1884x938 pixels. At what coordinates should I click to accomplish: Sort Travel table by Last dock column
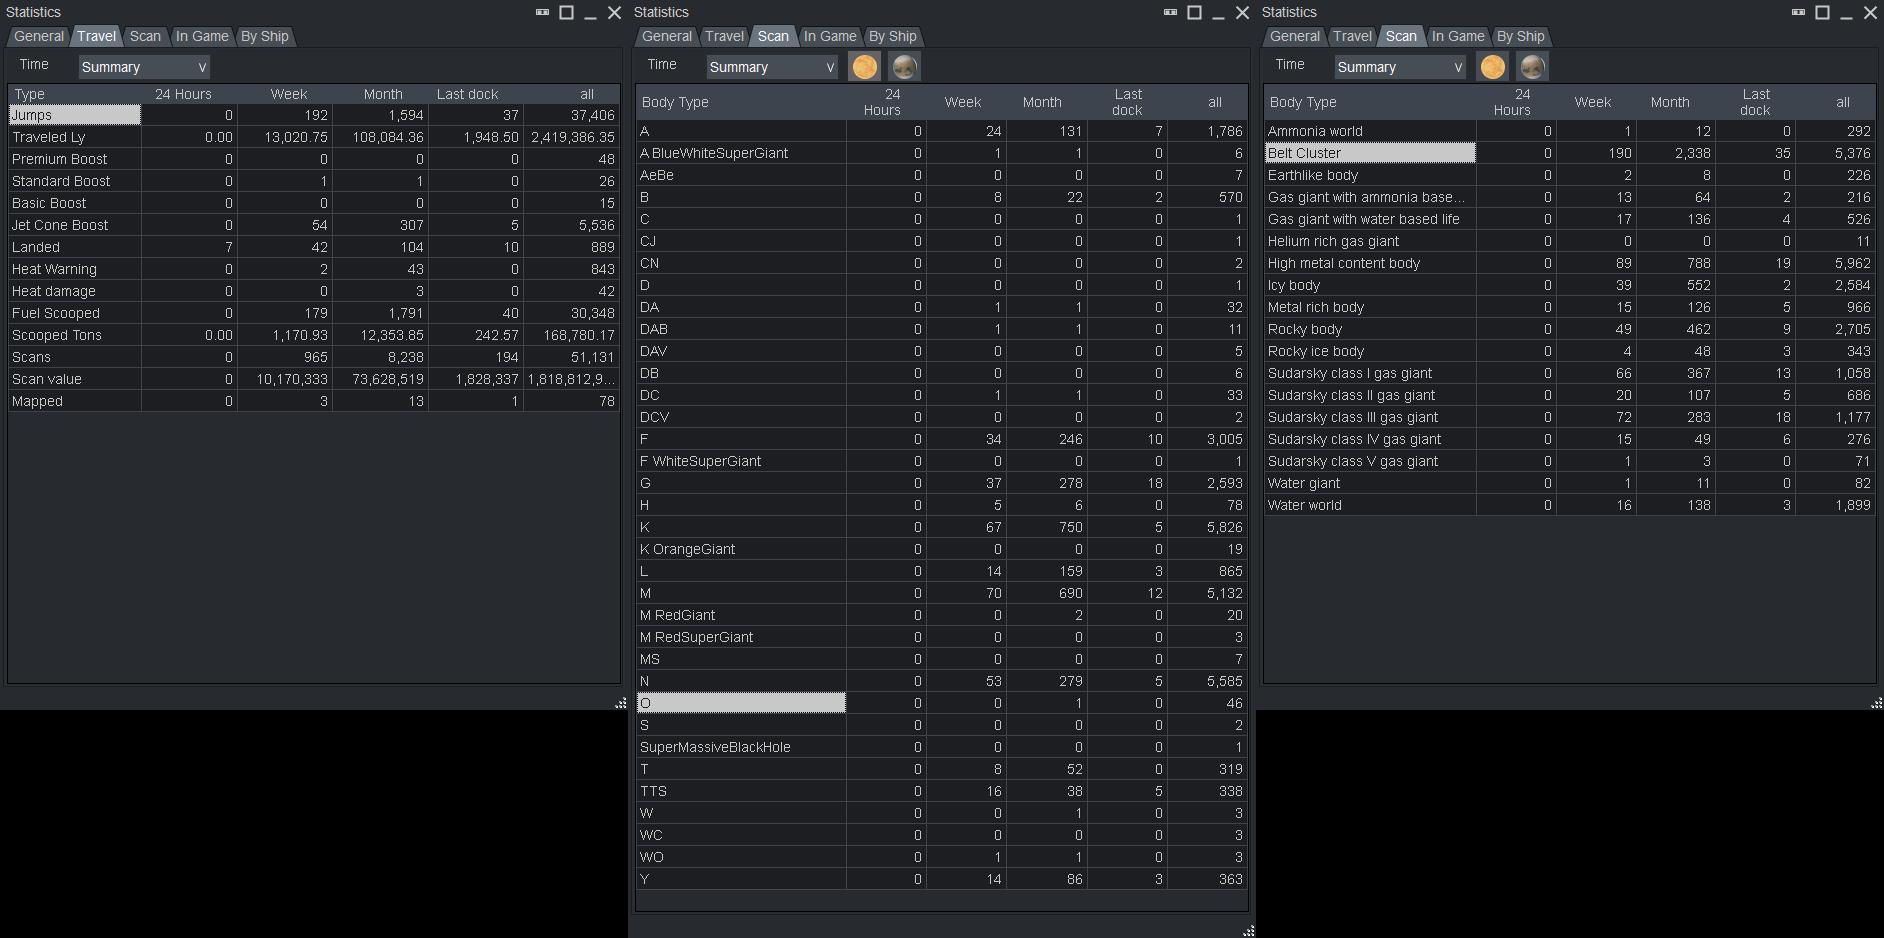[476, 94]
